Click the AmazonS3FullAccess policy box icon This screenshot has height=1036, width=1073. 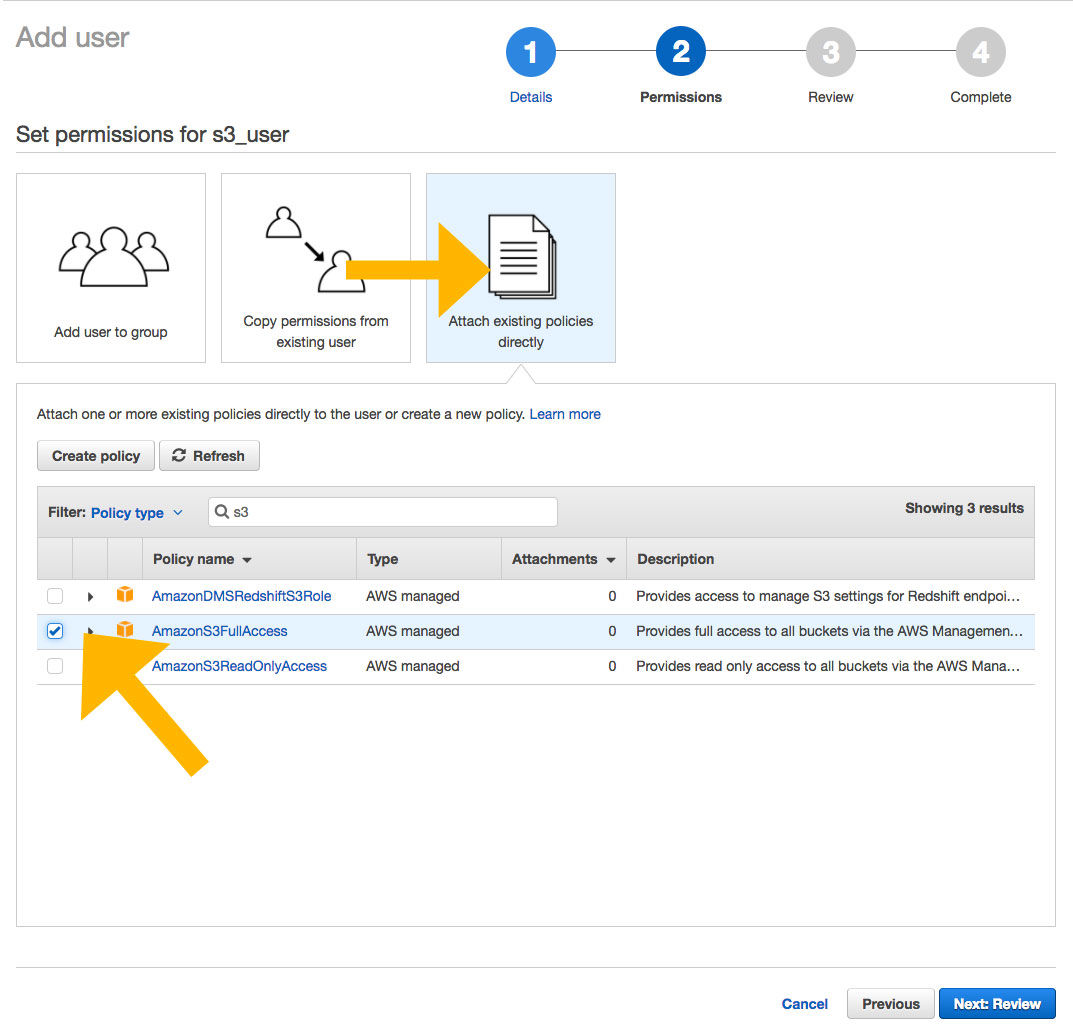coord(125,629)
